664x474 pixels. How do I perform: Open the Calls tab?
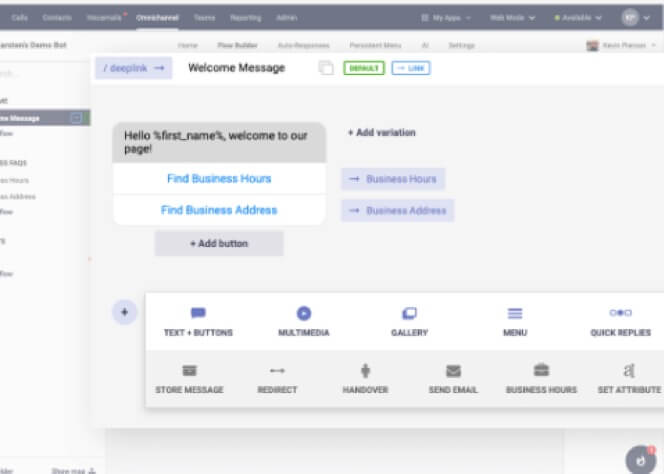pyautogui.click(x=20, y=18)
